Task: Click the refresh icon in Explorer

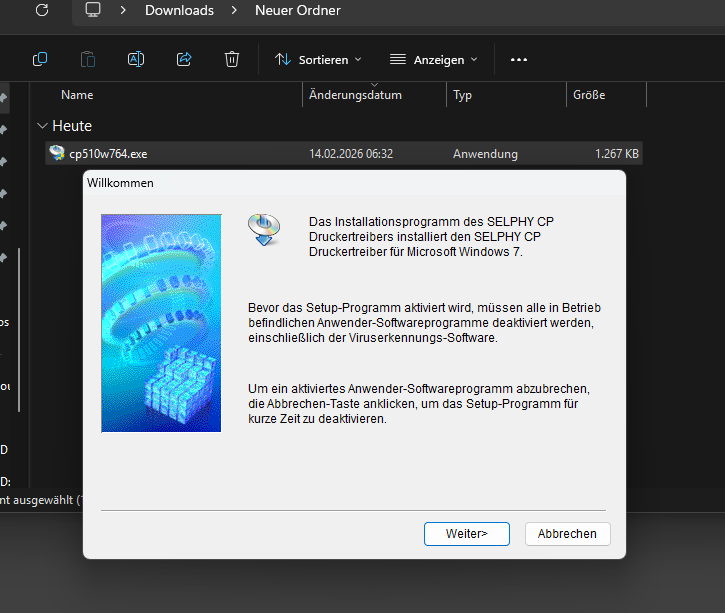Action: coord(42,10)
